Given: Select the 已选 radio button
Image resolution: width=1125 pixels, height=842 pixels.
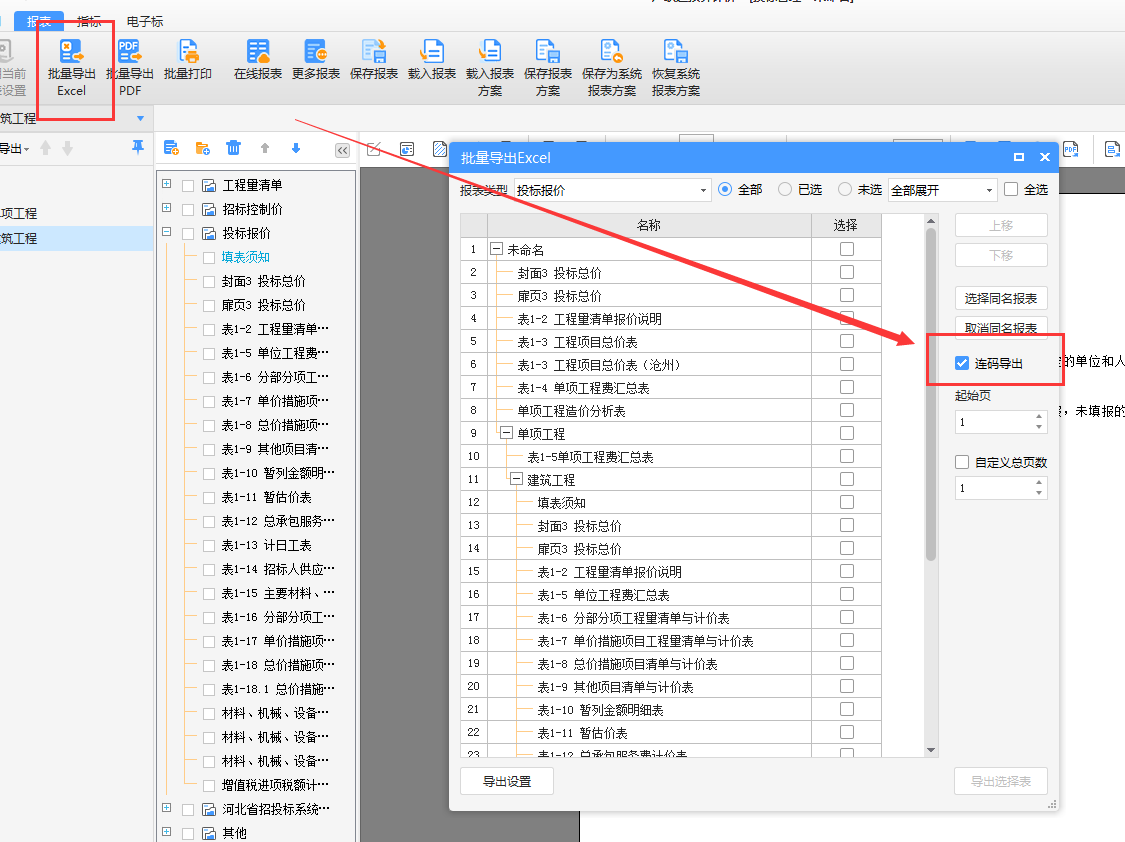Looking at the screenshot, I should point(785,189).
